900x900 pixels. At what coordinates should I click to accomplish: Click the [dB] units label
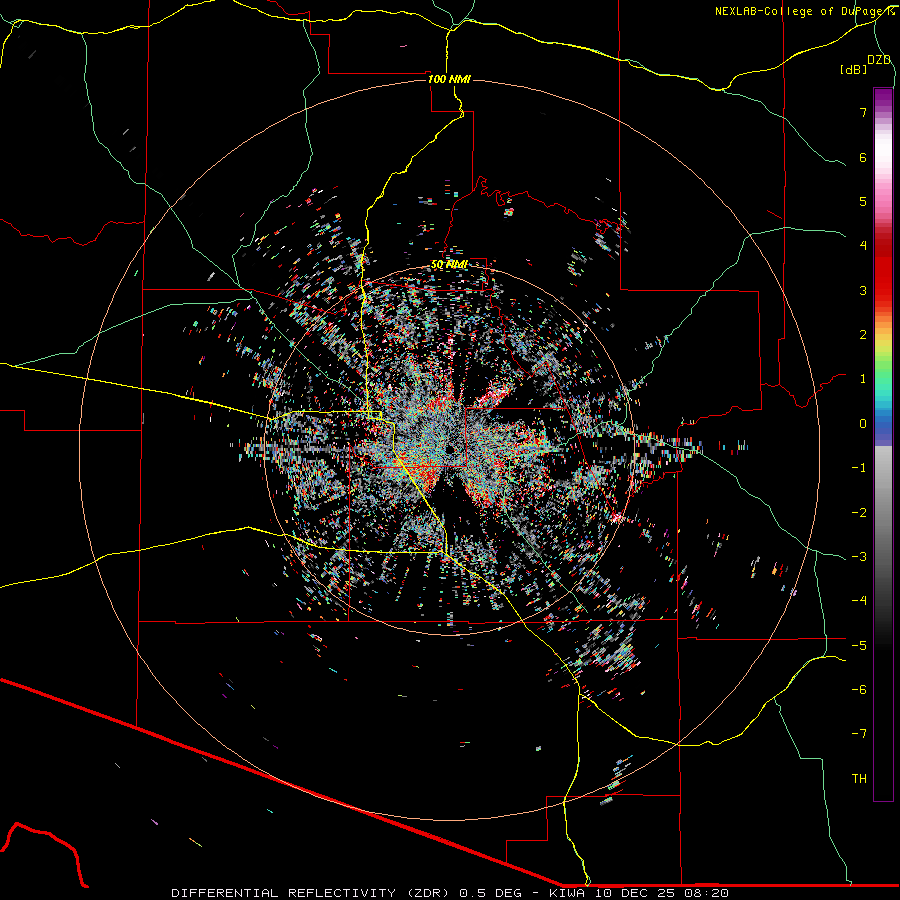[x=854, y=69]
